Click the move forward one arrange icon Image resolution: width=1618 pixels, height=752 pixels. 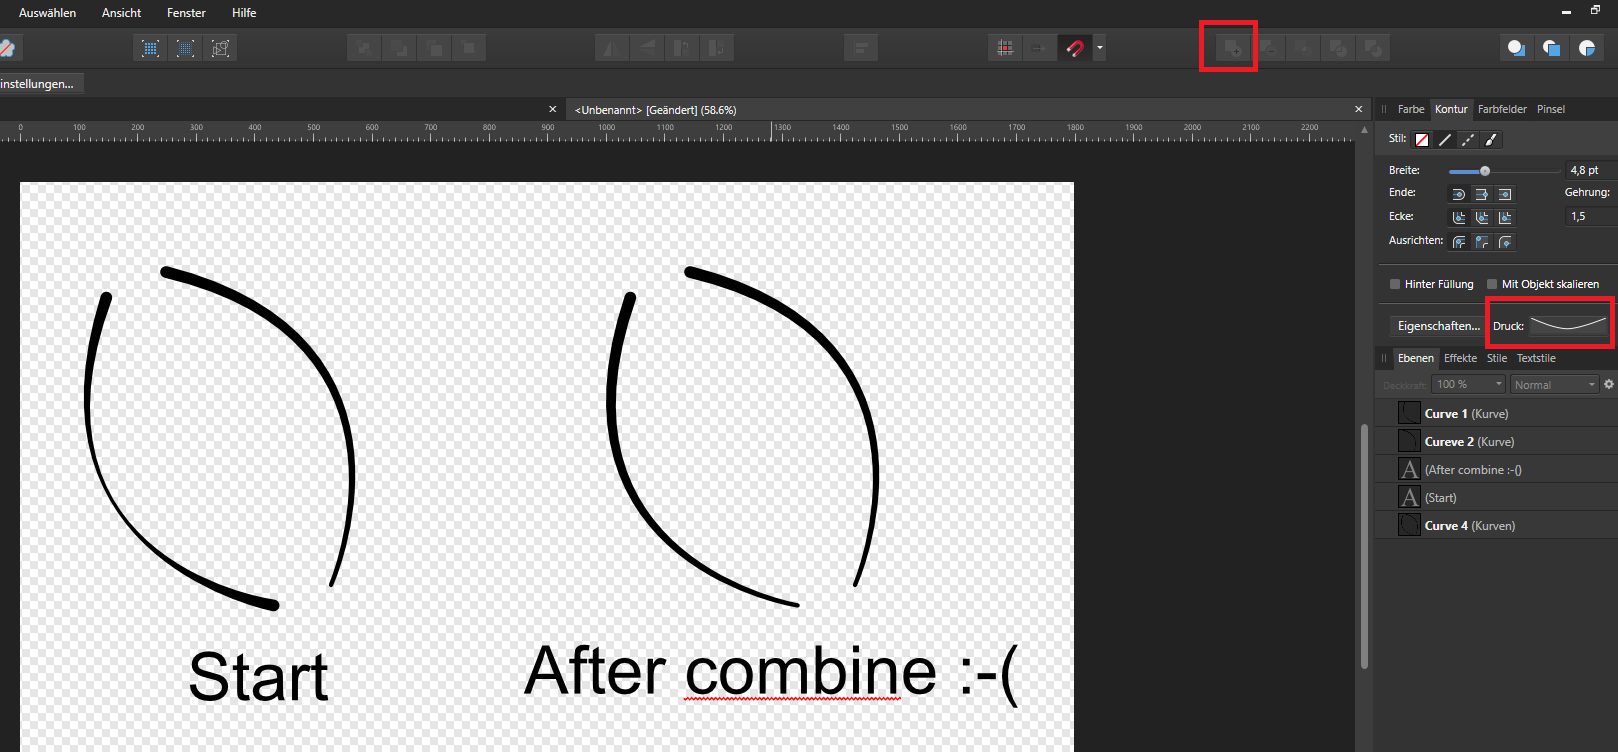pyautogui.click(x=434, y=48)
